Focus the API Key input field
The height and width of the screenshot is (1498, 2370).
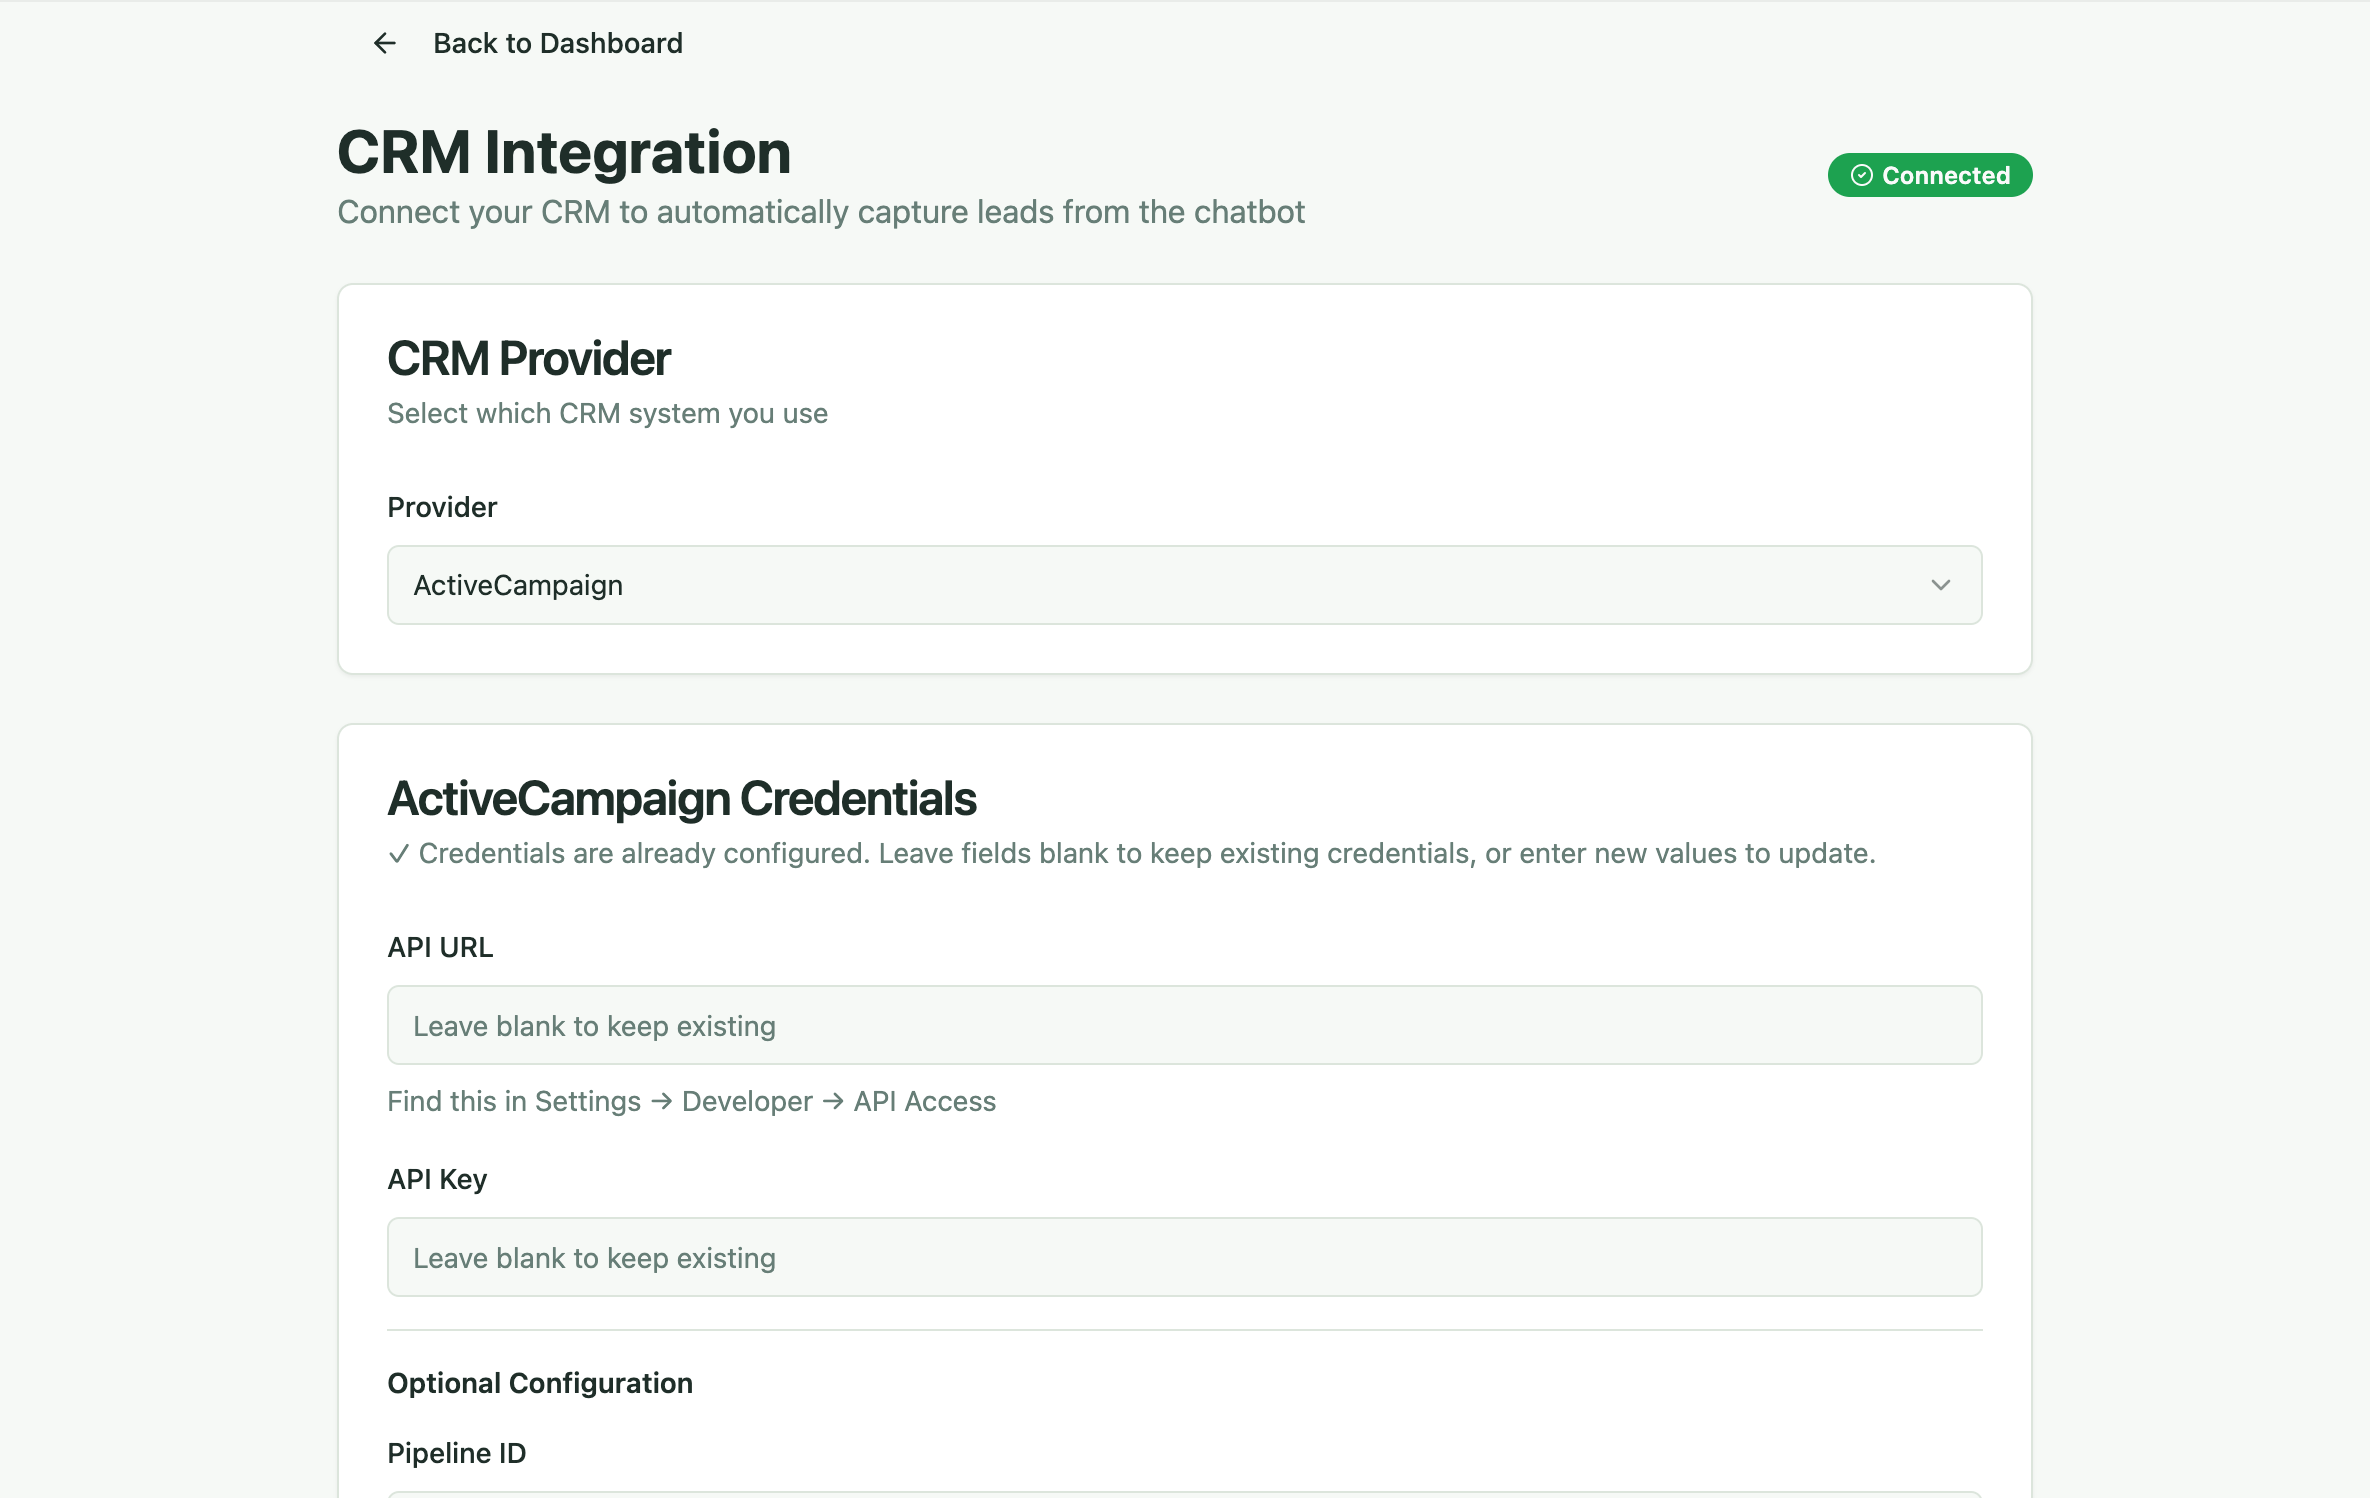(x=1183, y=1257)
